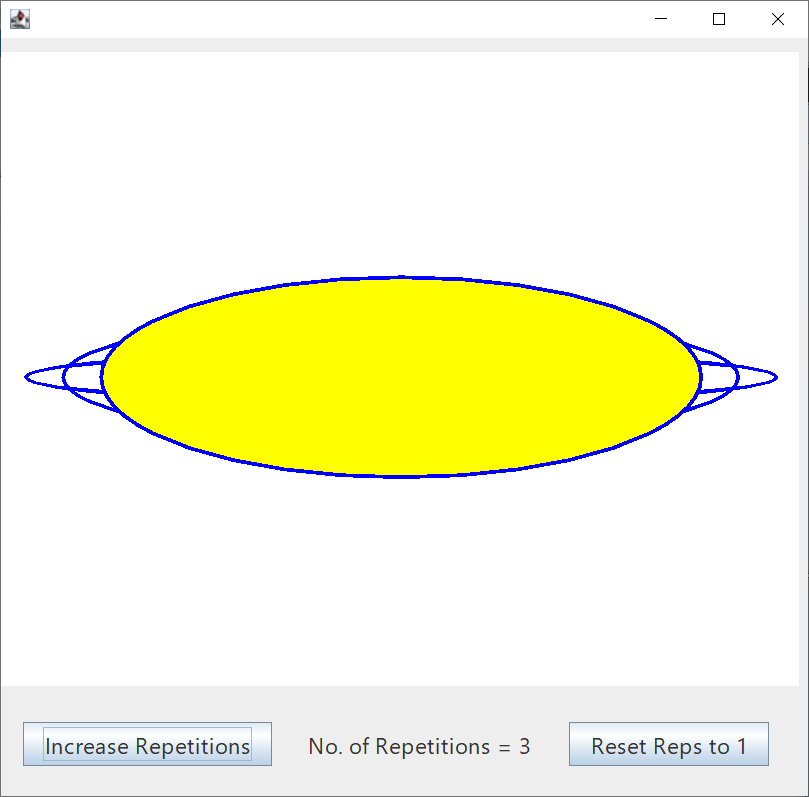Click the bottom edge of the yellow ellipse outline
The height and width of the screenshot is (797, 809).
tap(401, 476)
